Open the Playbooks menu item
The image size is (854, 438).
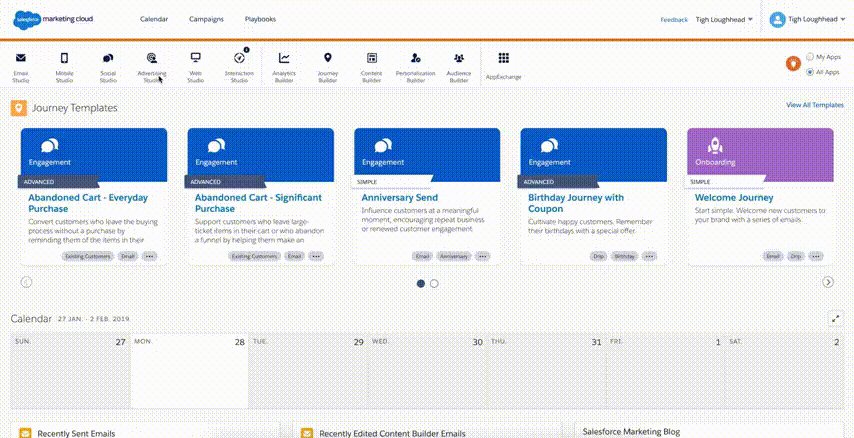point(260,19)
